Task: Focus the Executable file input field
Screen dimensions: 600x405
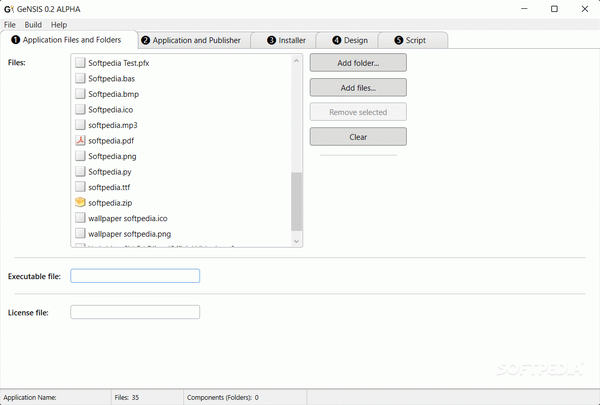Action: [135, 276]
